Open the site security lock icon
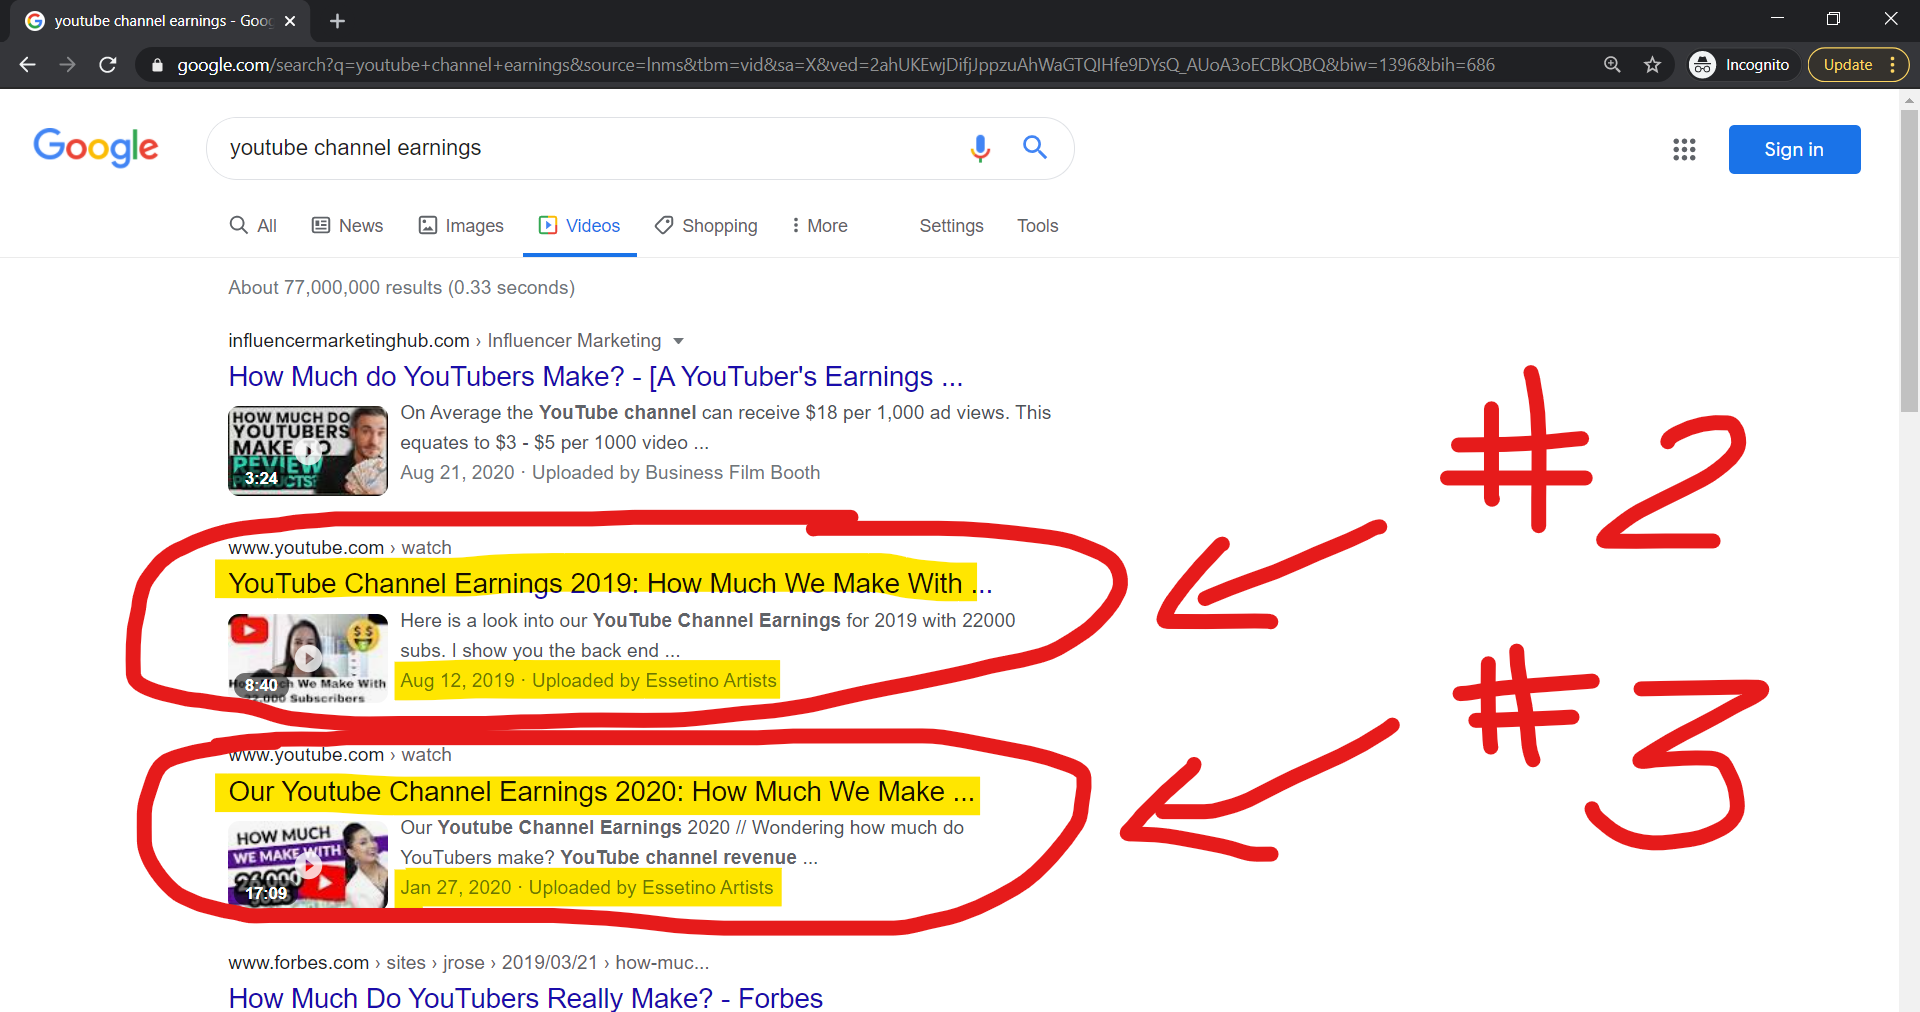This screenshot has width=1920, height=1012. coord(156,64)
